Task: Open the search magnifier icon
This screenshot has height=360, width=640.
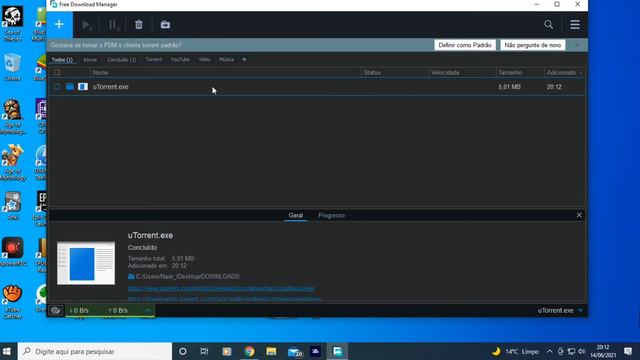Action: click(549, 24)
